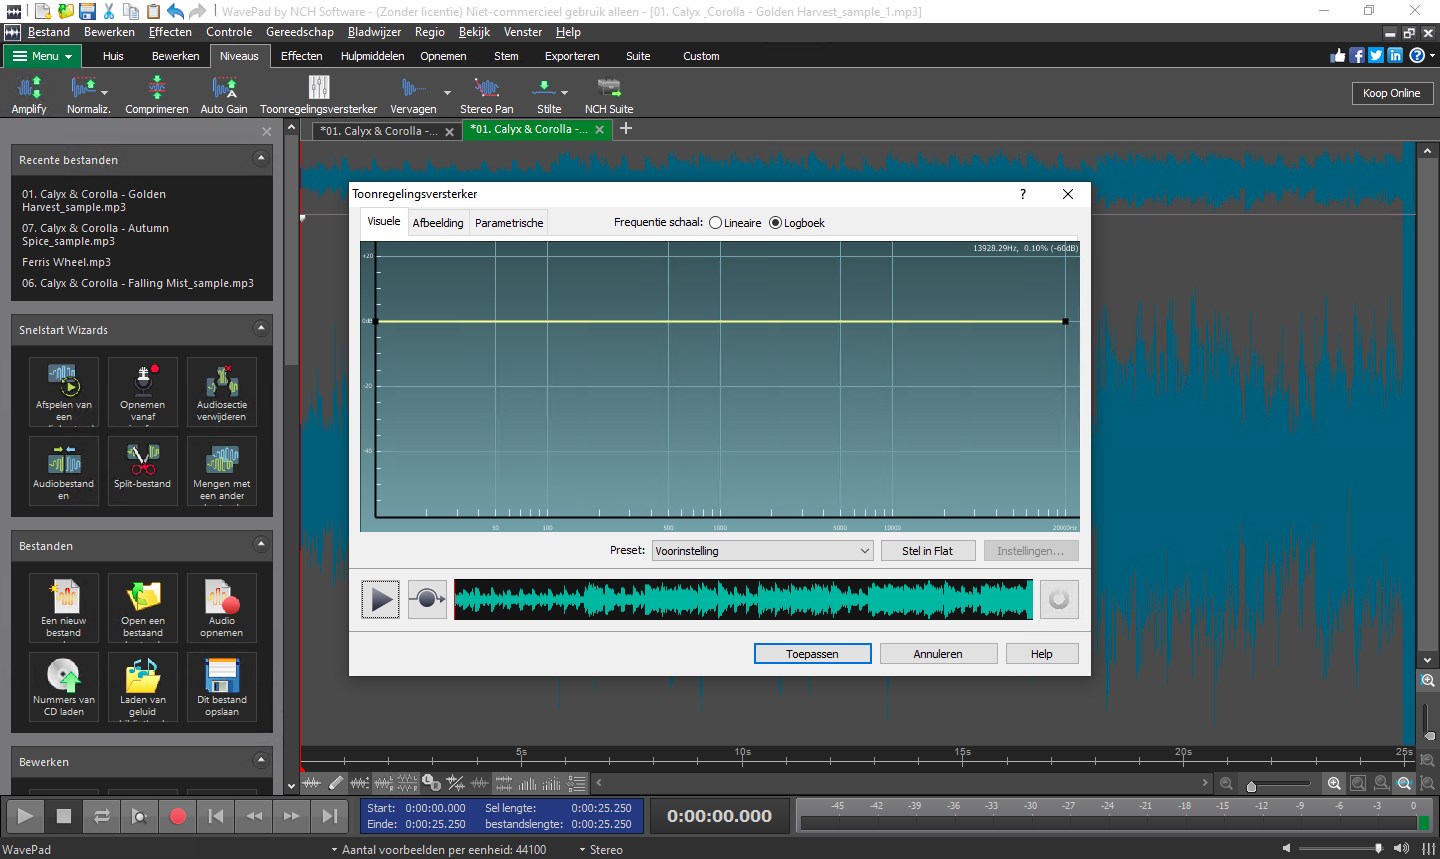Play the equalizer preview audio
1440x859 pixels.
pyautogui.click(x=380, y=600)
